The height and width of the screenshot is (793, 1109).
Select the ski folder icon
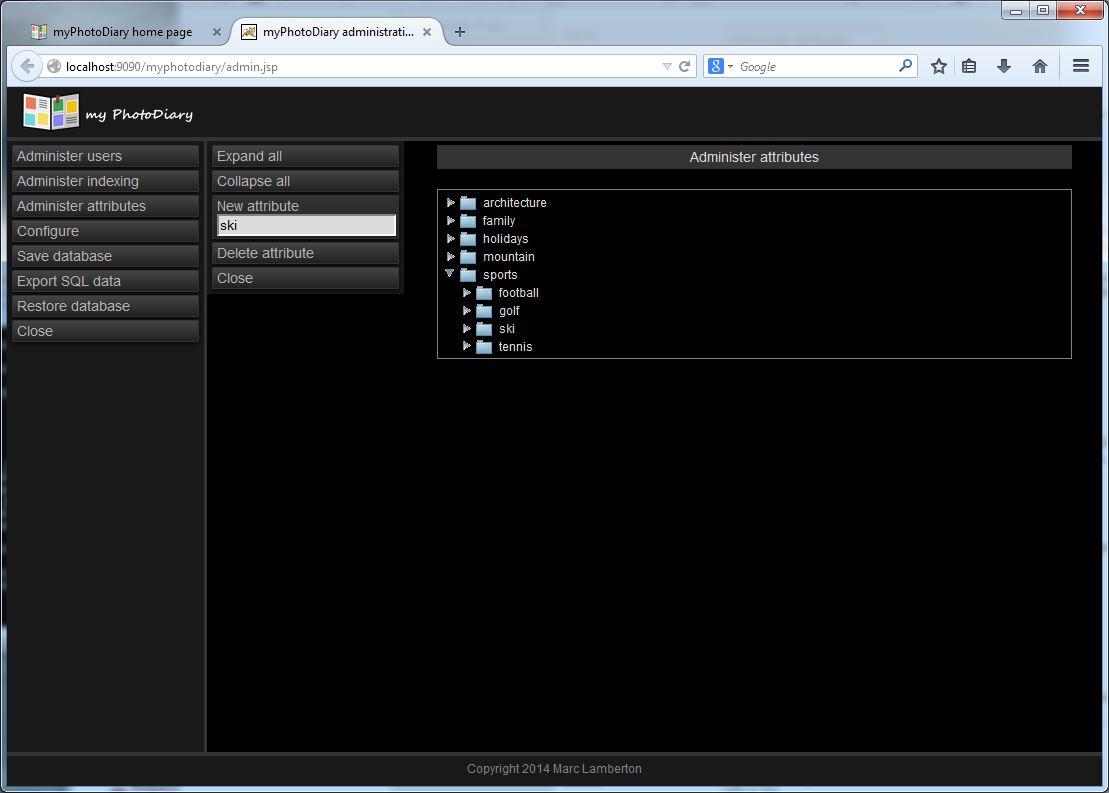click(x=484, y=329)
